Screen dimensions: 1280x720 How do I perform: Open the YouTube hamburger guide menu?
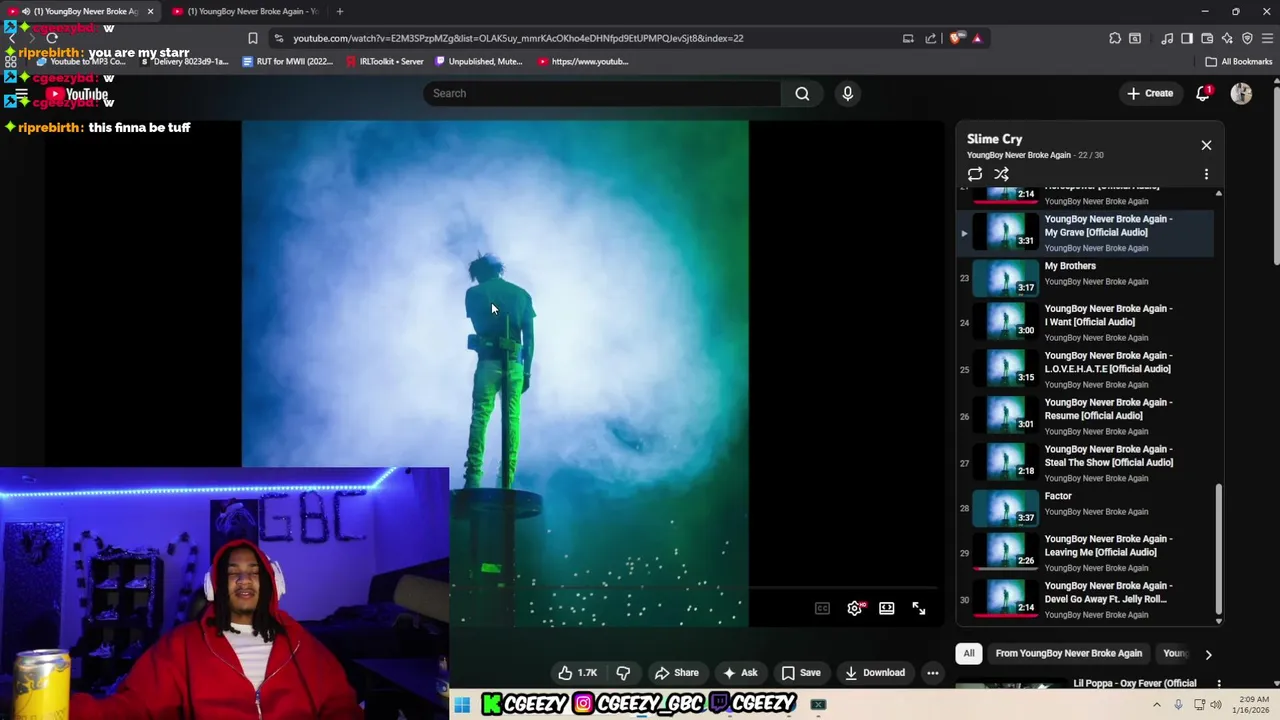click(21, 95)
